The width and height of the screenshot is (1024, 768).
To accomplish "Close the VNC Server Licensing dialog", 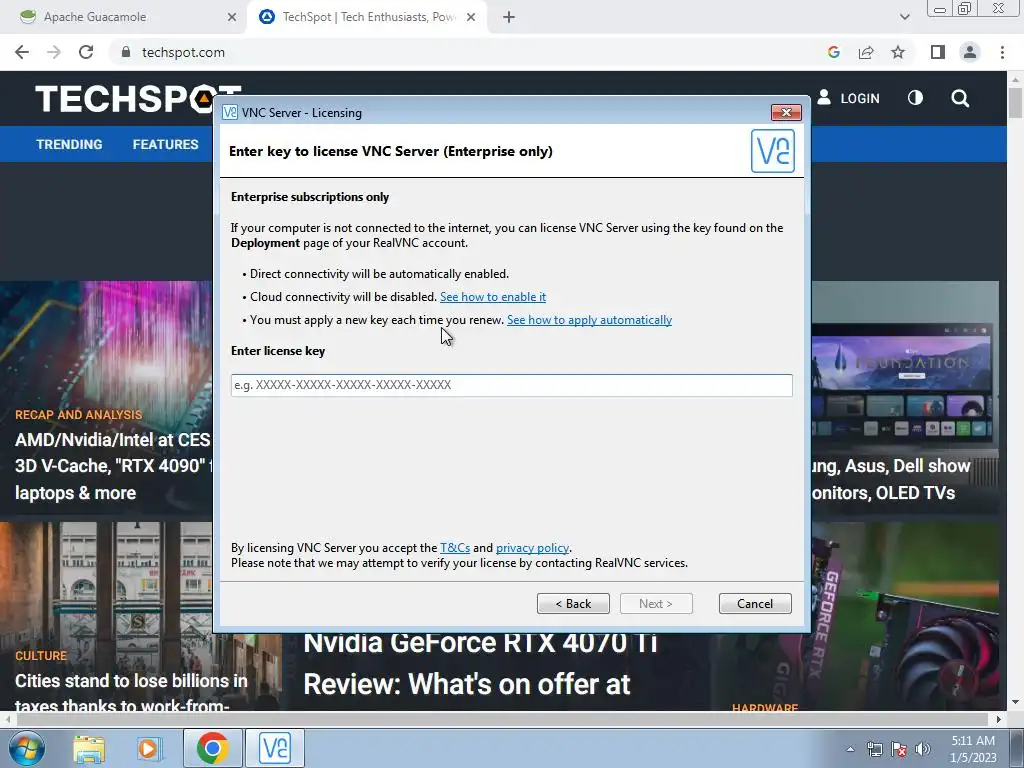I will [x=786, y=112].
